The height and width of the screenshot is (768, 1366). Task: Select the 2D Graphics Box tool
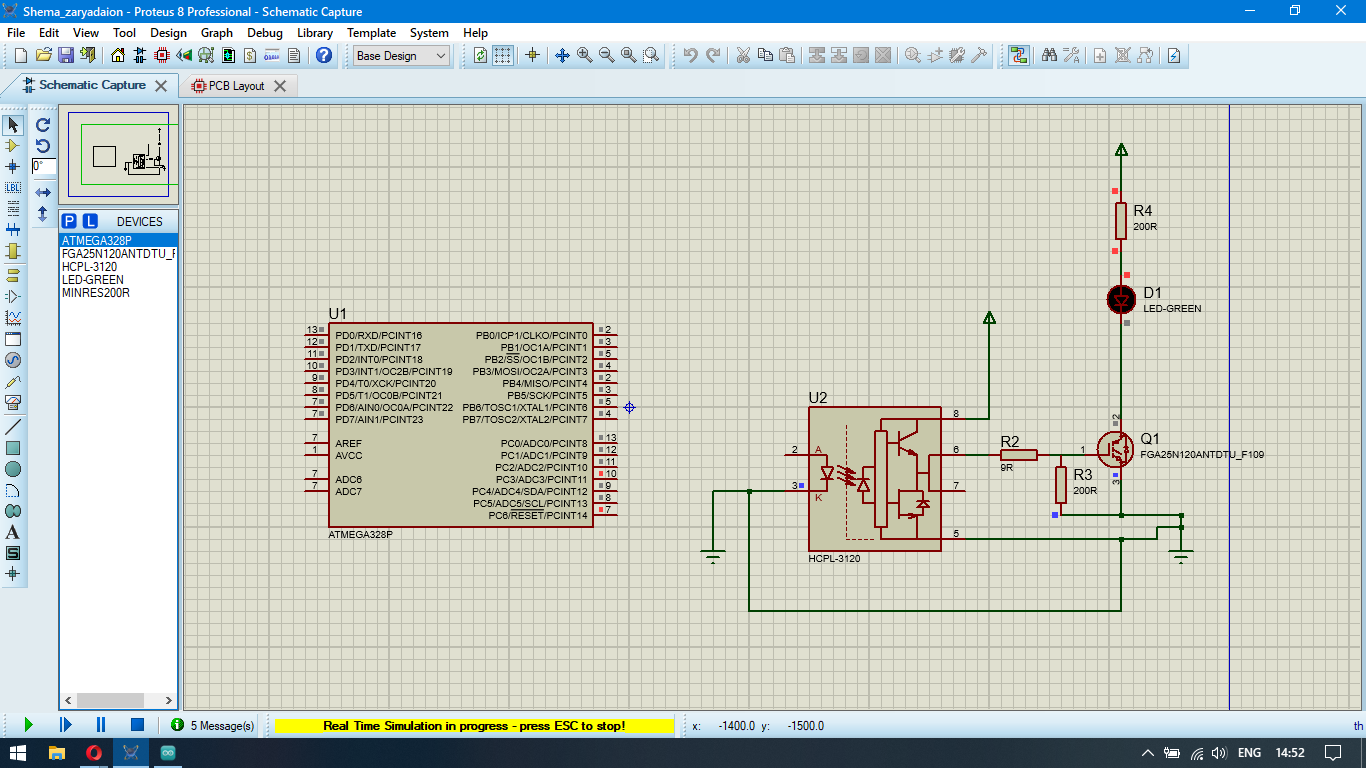coord(13,448)
